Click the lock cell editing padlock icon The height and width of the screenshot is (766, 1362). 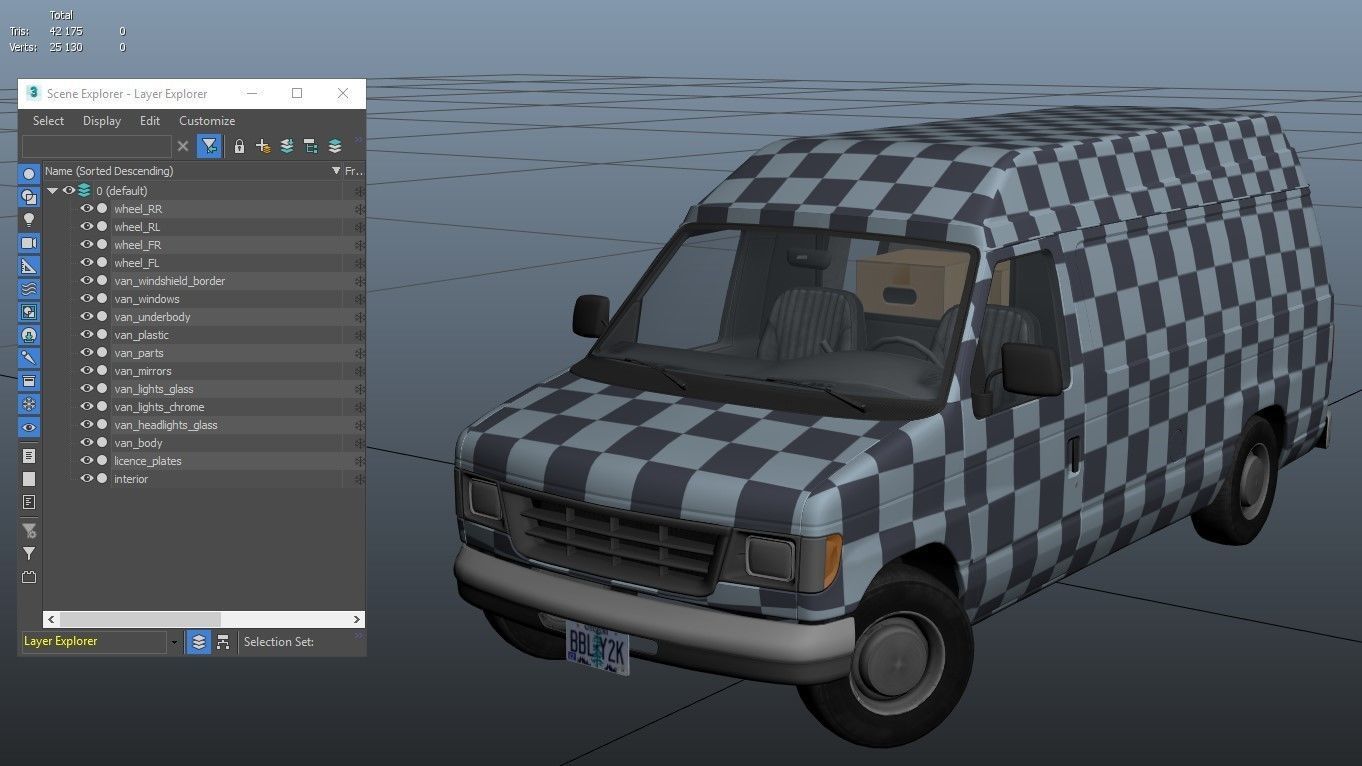tap(239, 146)
